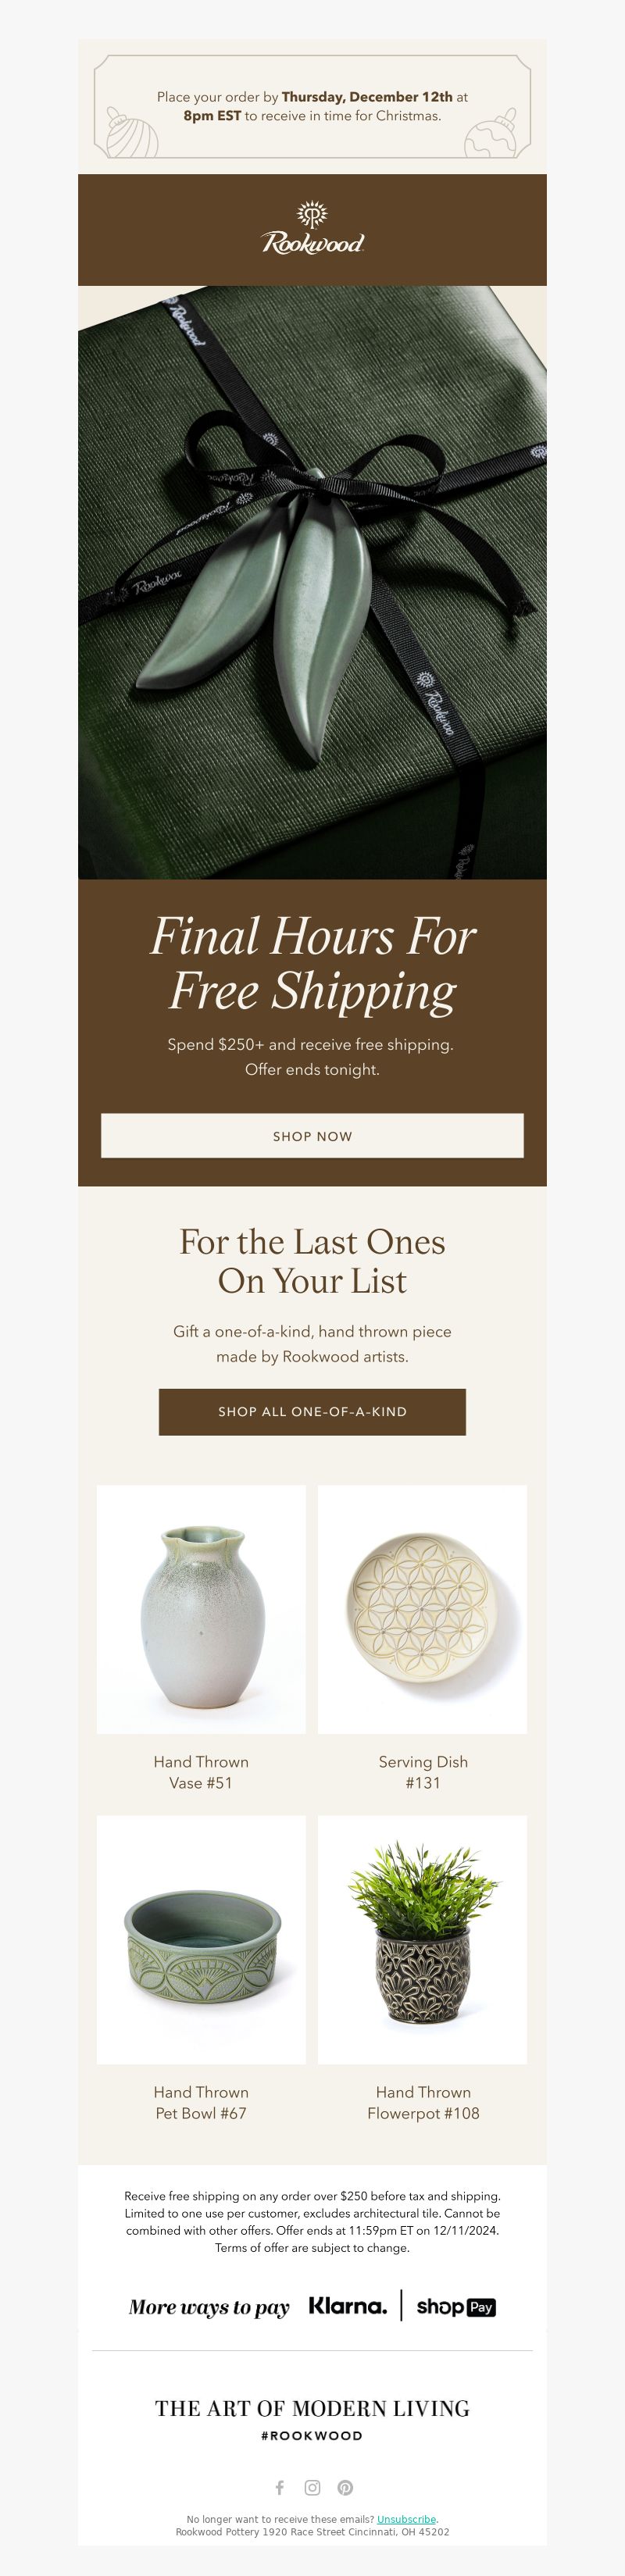Open the Instagram icon in footer
Image resolution: width=625 pixels, height=2576 pixels.
(x=312, y=2486)
